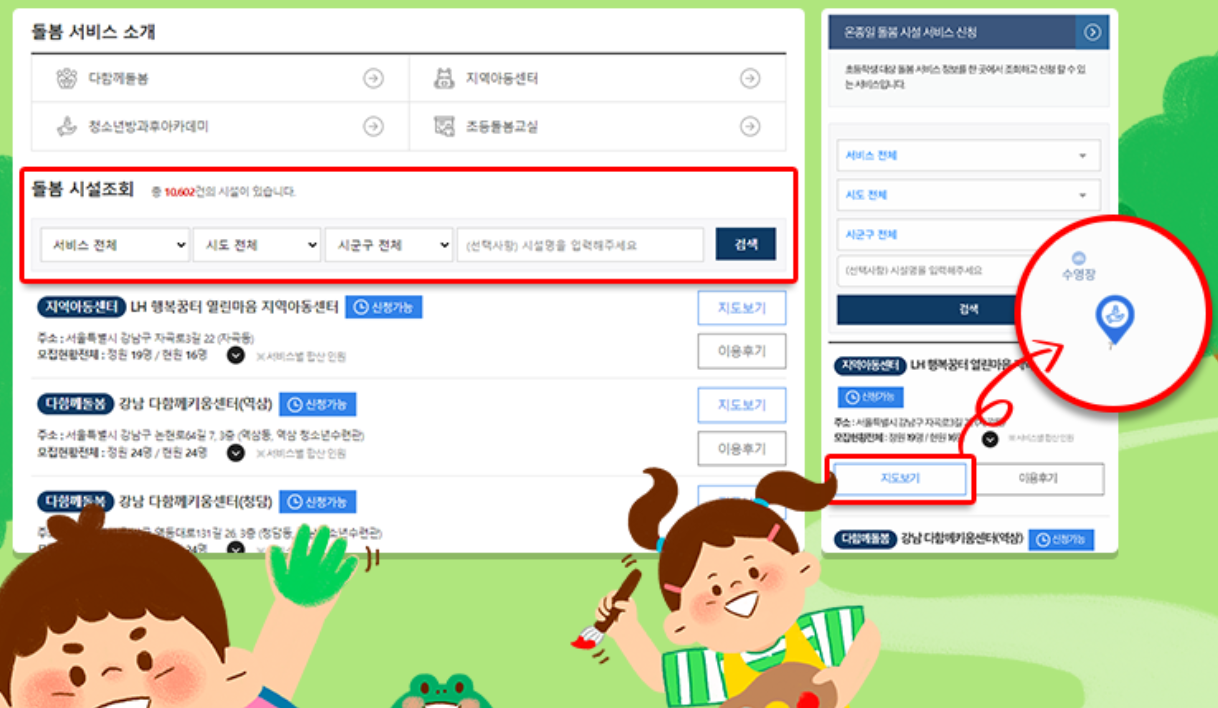Expand details chevron for LH 행복꿈터 in main list

[x=235, y=355]
